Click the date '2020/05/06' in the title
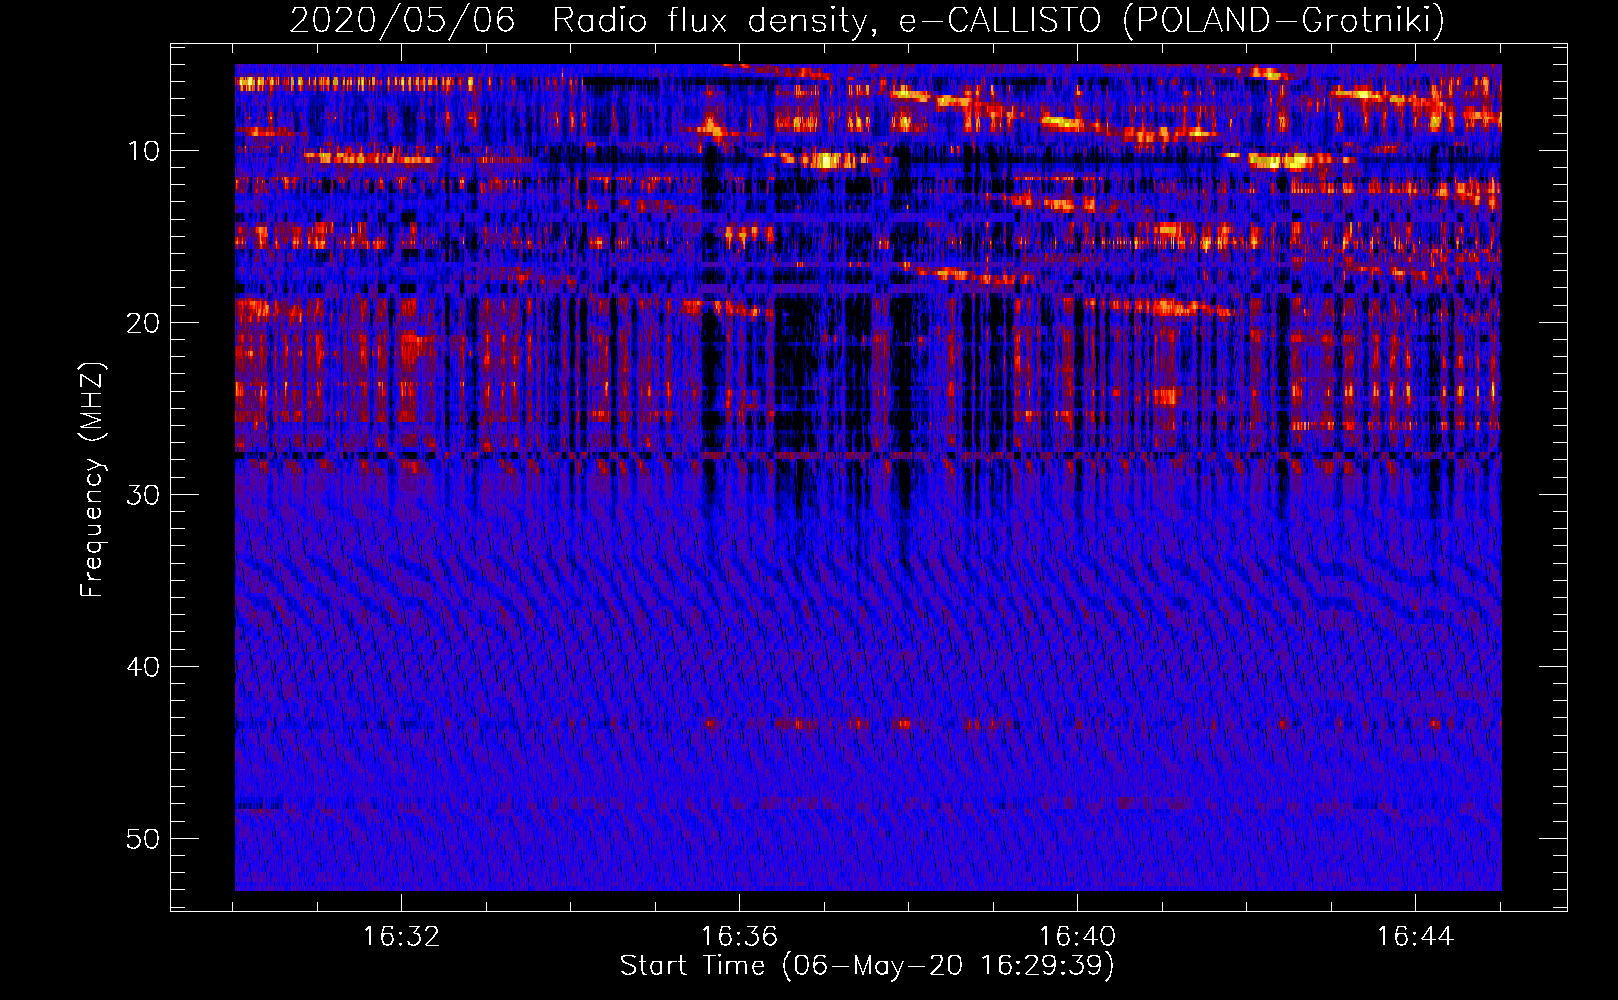The width and height of the screenshot is (1618, 1000). pyautogui.click(x=402, y=20)
